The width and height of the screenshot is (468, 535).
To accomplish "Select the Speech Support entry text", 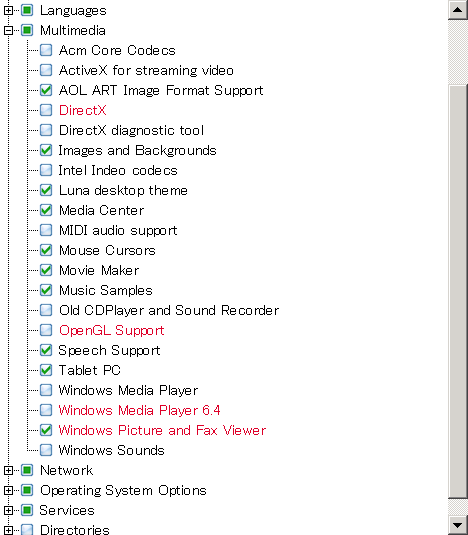I will [109, 350].
